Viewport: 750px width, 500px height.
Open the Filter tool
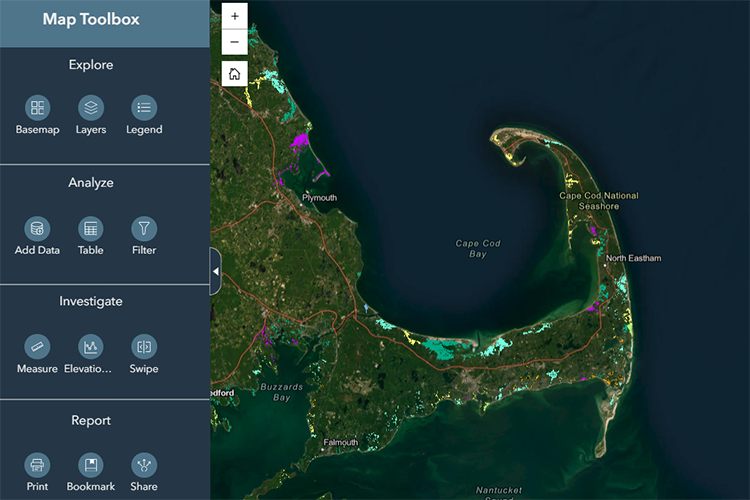144,229
